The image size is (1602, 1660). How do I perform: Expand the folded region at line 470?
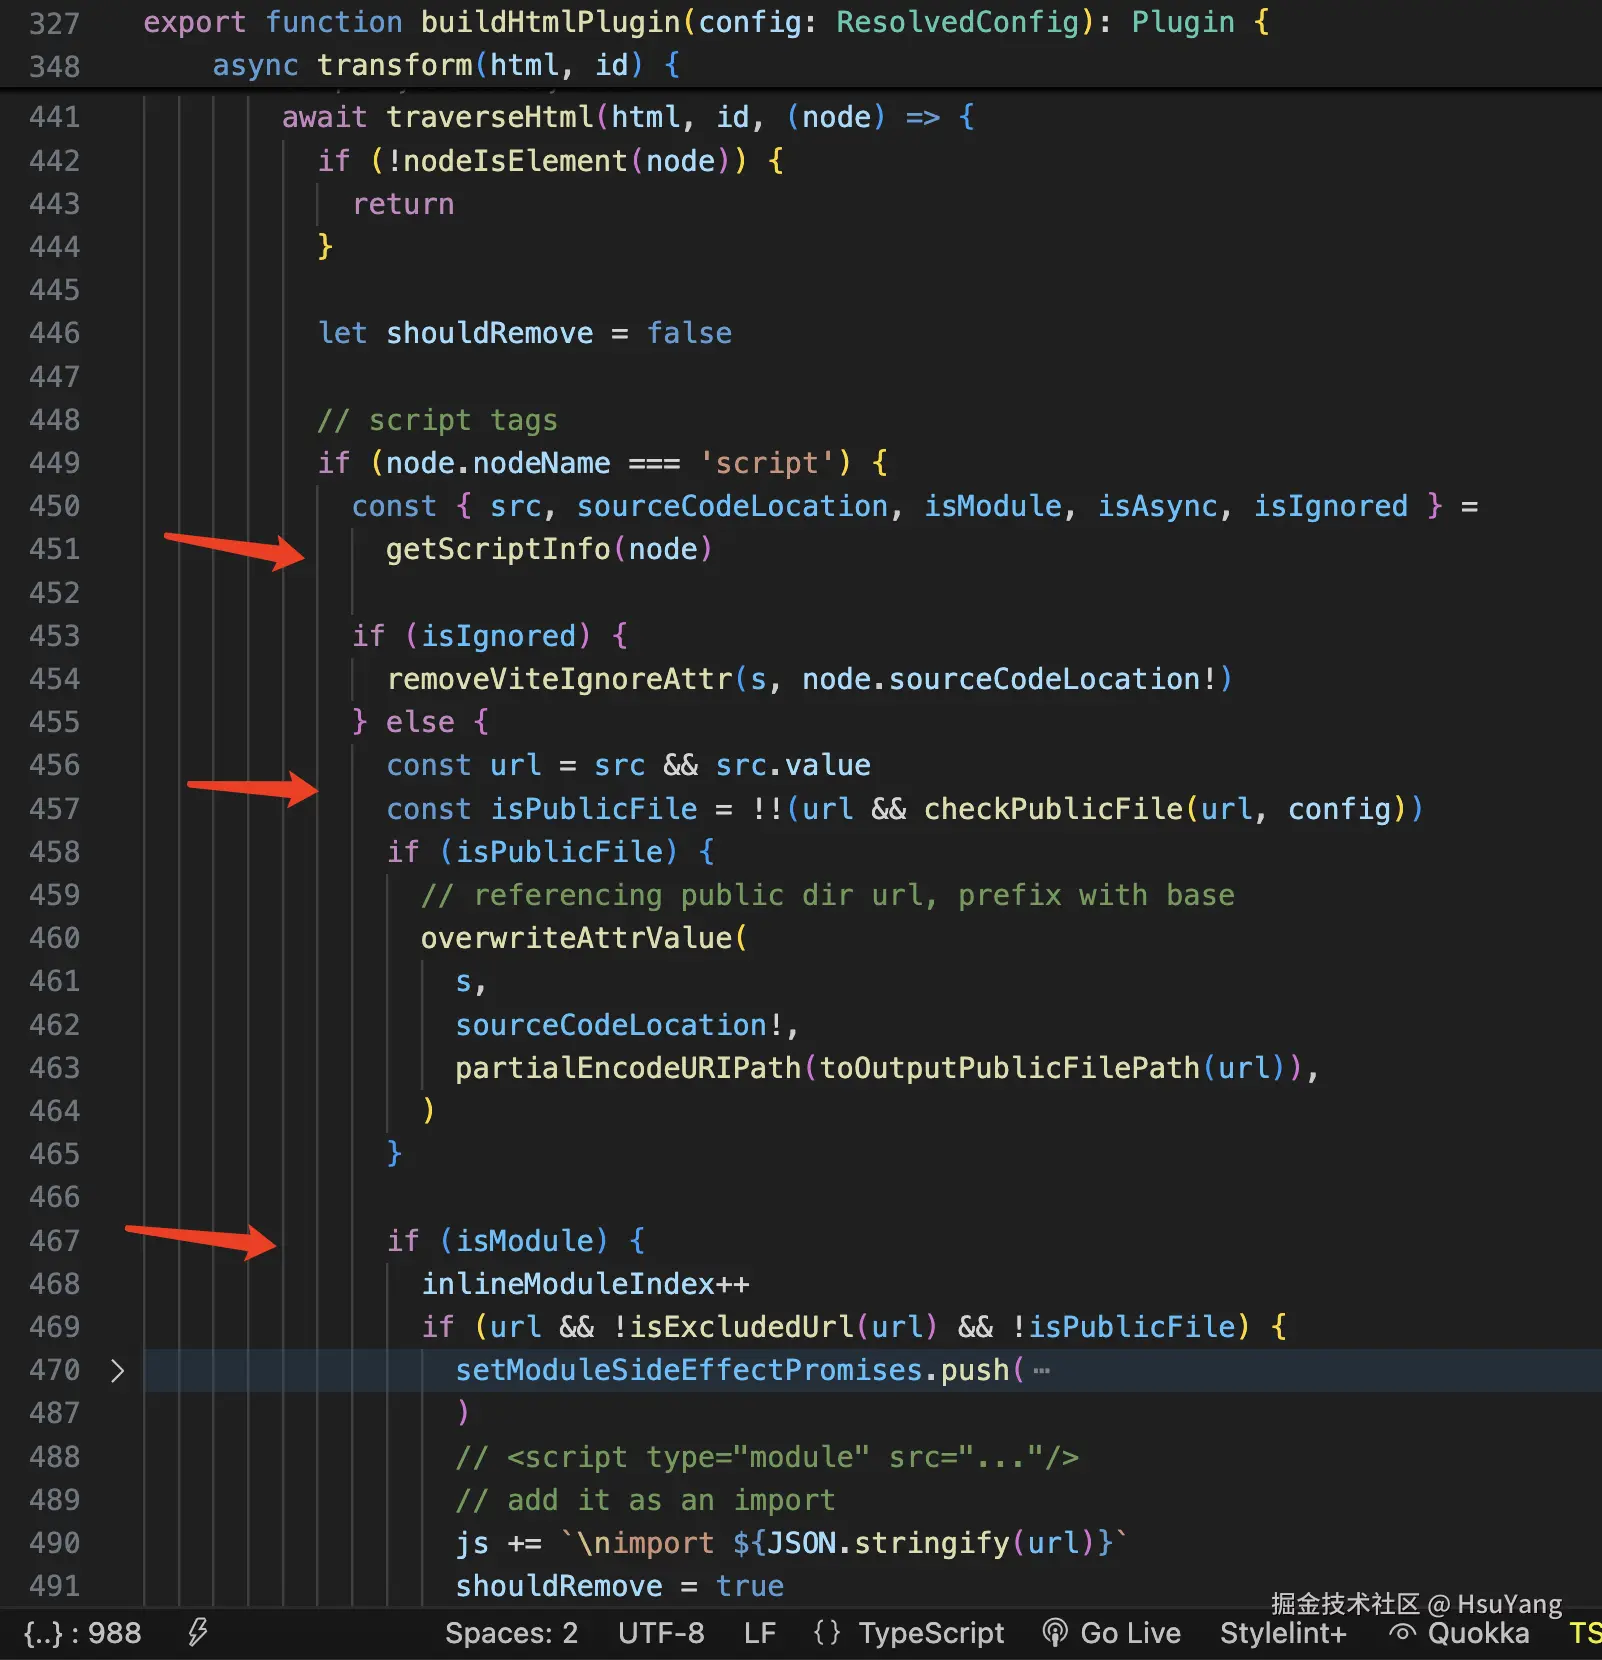click(x=117, y=1370)
